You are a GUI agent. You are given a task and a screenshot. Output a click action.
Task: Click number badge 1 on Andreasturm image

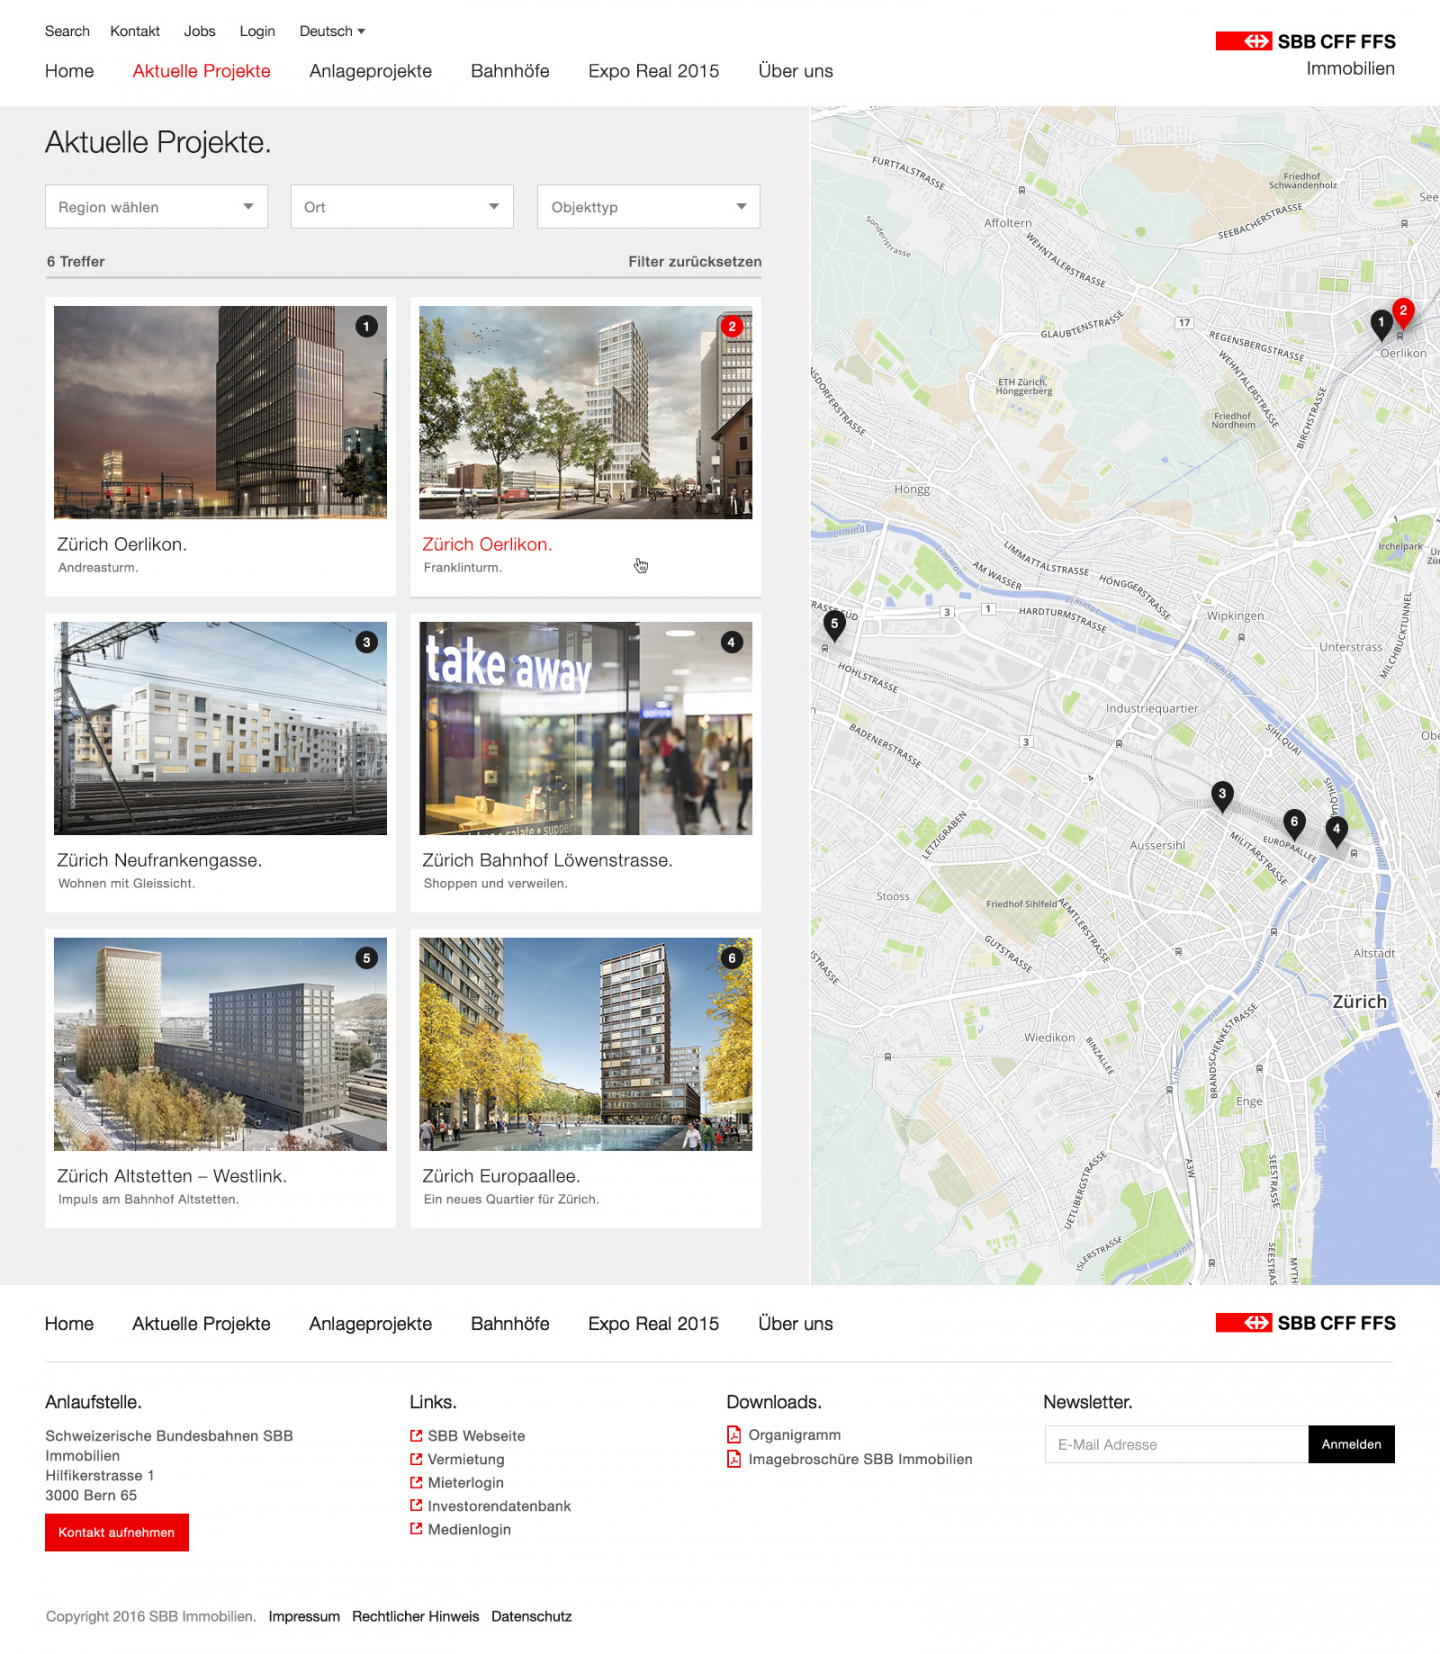point(367,326)
